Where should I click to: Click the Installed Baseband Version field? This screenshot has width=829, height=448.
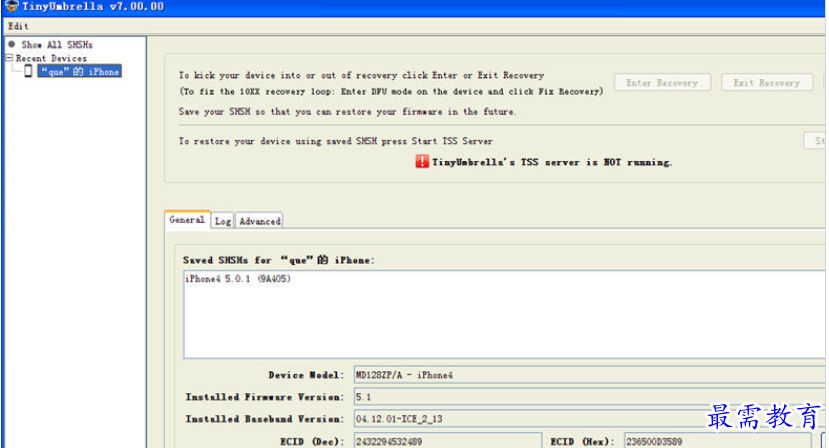pos(589,419)
